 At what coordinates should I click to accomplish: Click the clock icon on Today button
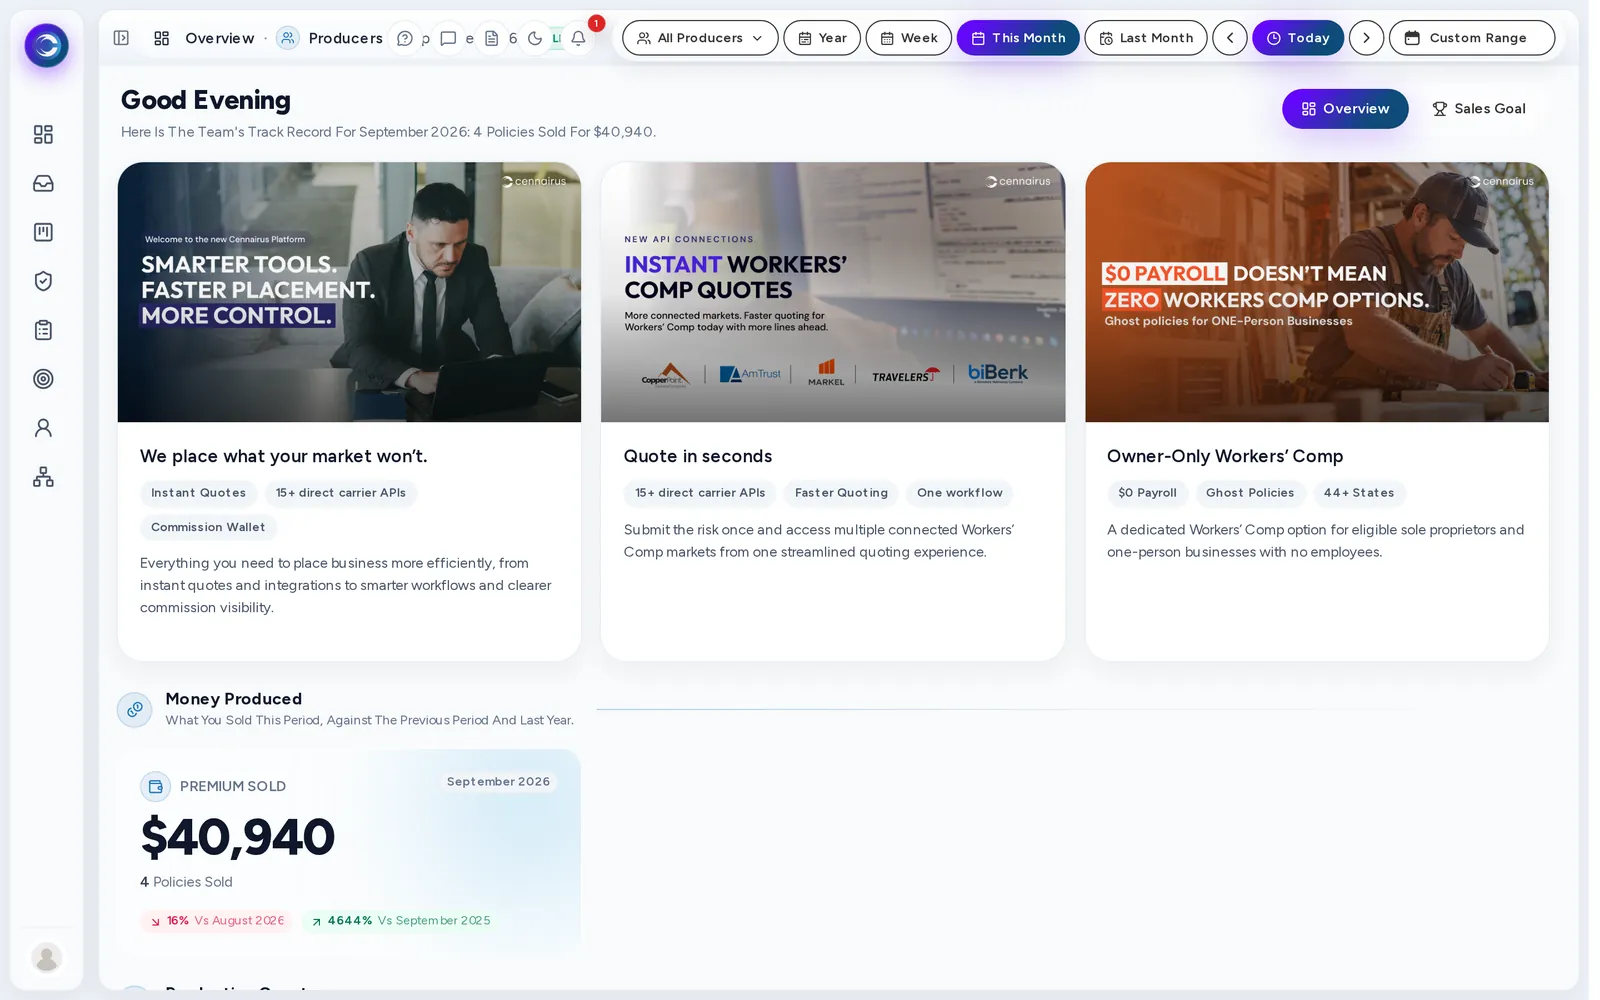point(1274,38)
